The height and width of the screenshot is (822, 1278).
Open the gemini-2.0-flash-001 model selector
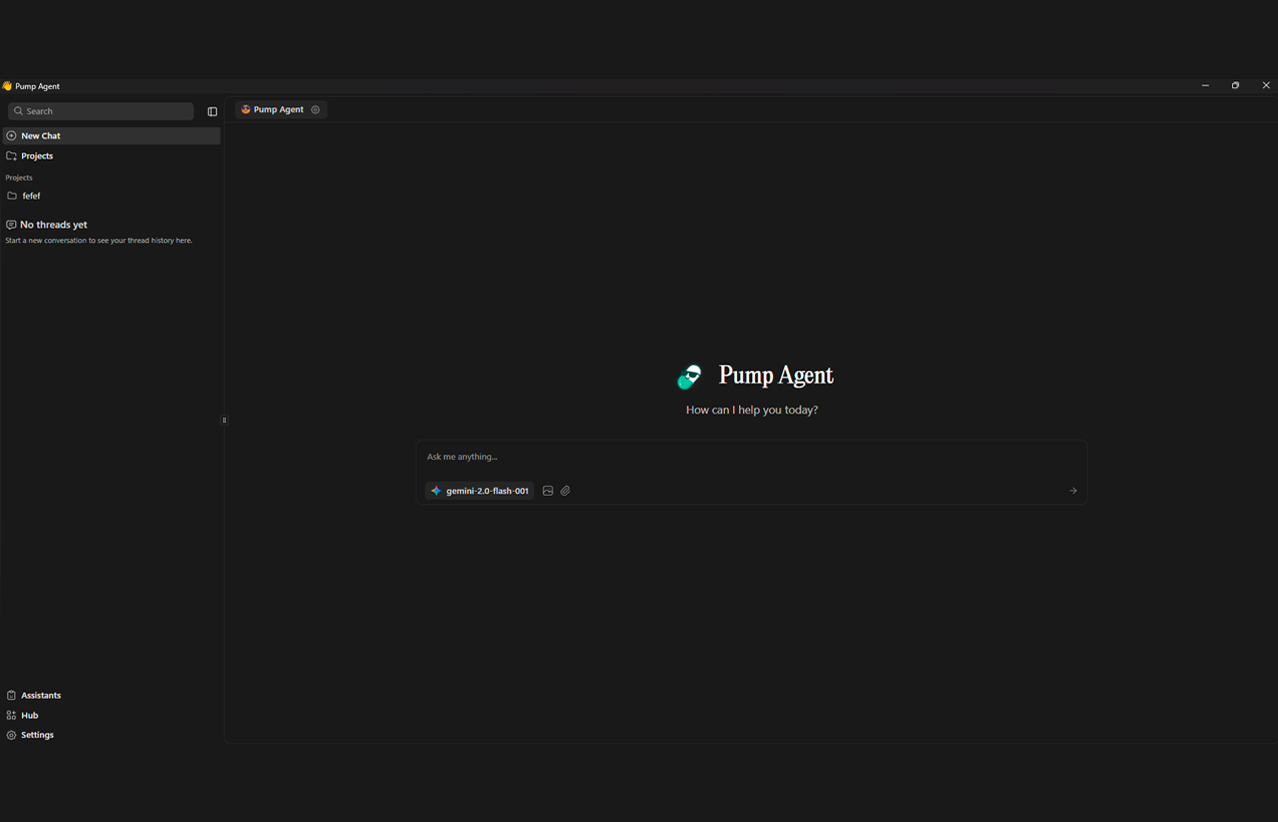479,491
